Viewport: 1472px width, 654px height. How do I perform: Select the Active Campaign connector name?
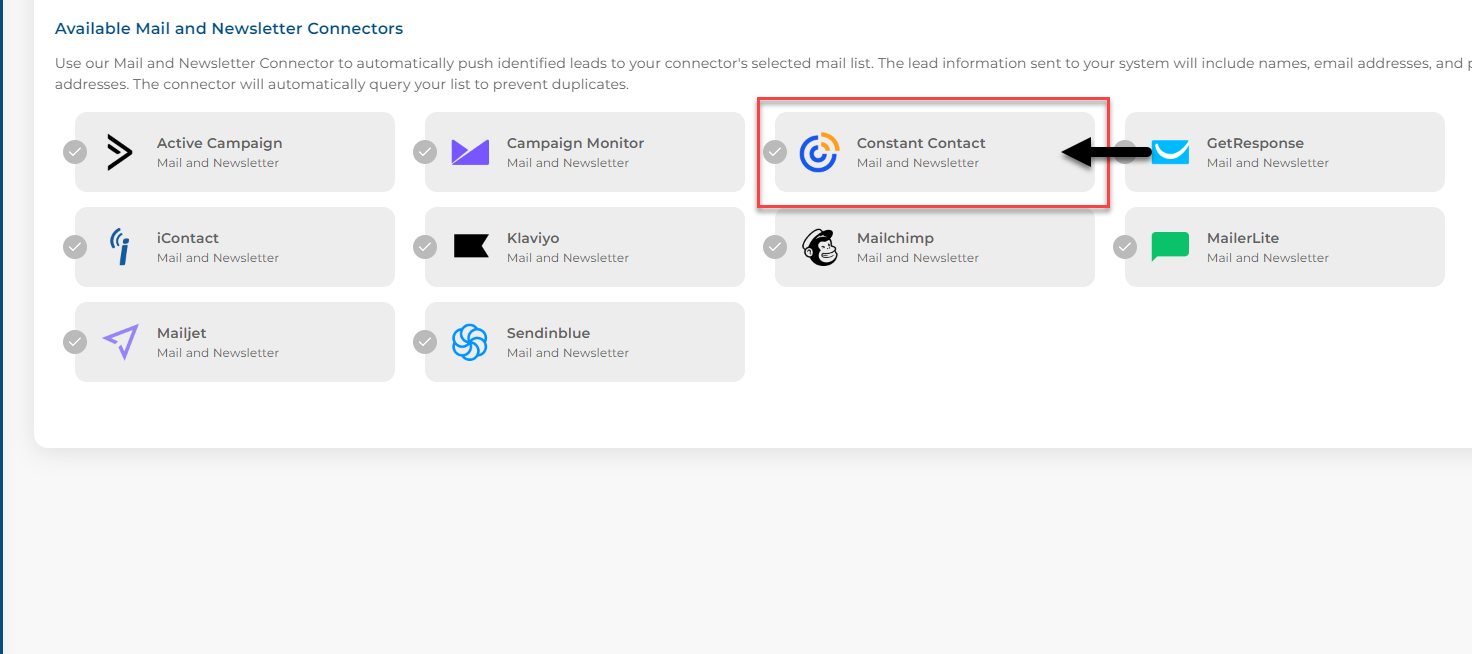click(219, 143)
